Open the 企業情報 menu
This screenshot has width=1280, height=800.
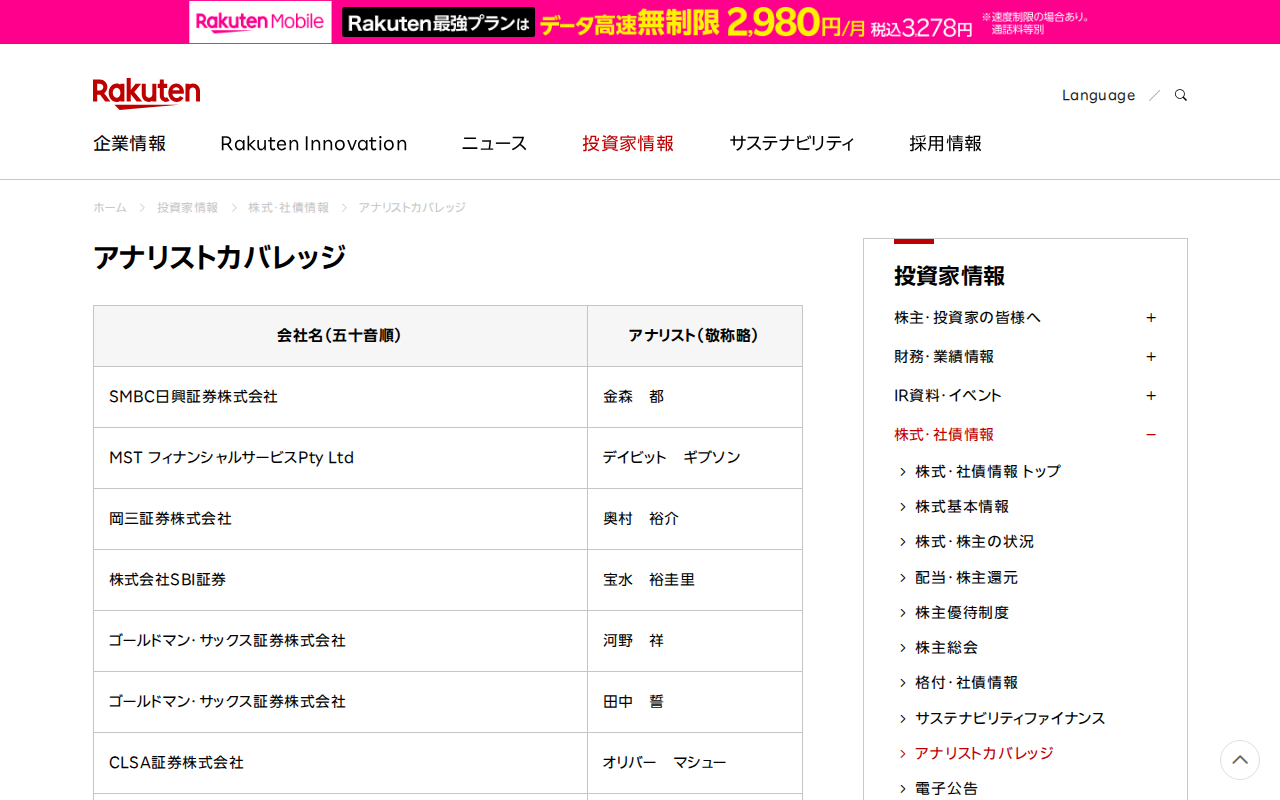pyautogui.click(x=130, y=143)
